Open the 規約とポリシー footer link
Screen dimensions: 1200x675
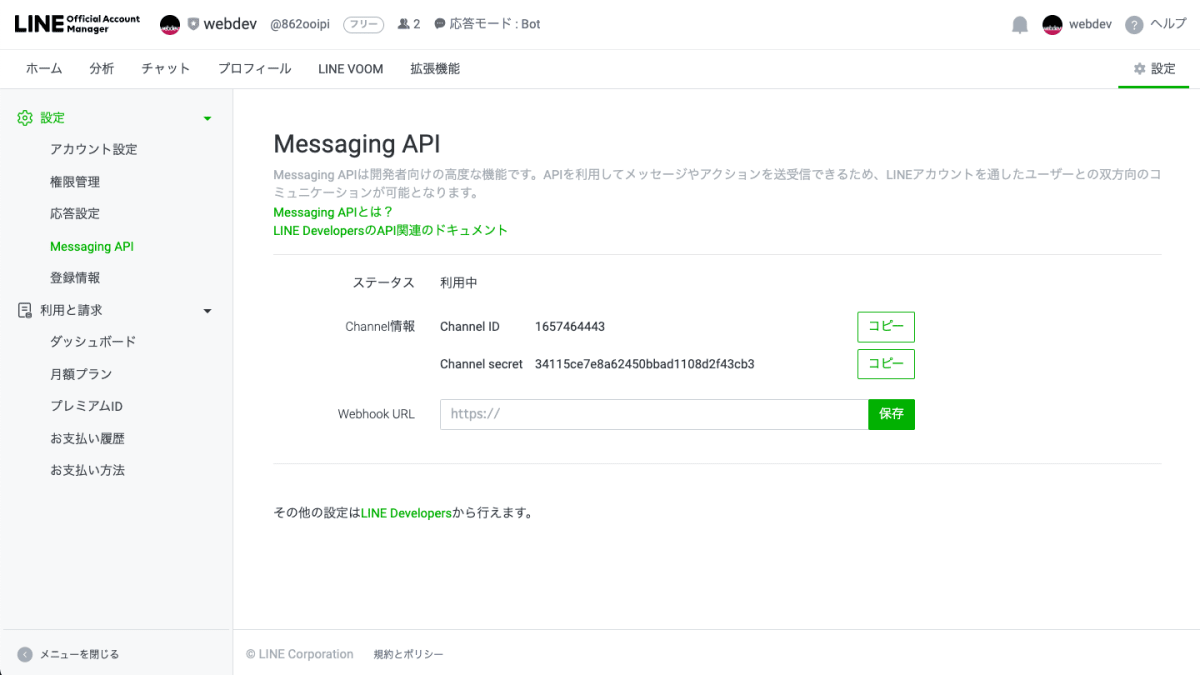[408, 654]
